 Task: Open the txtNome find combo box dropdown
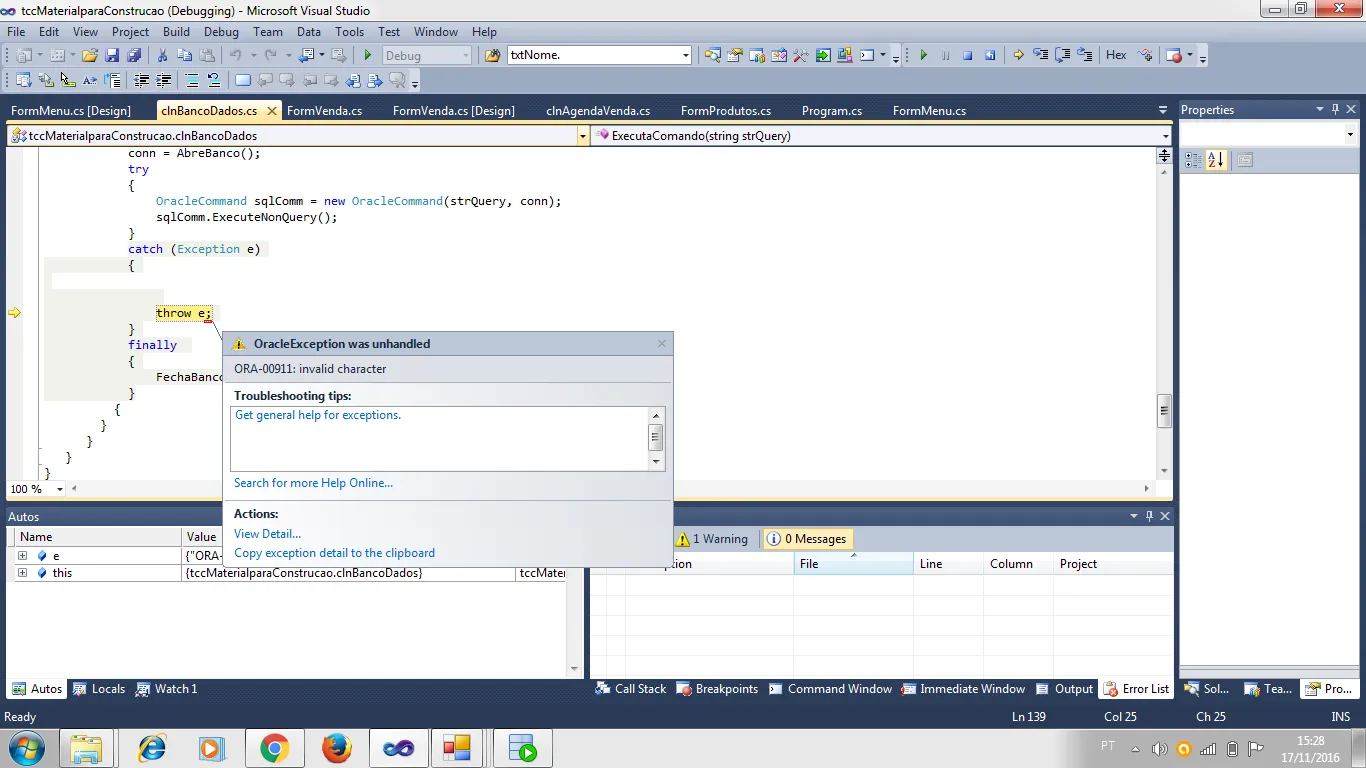[685, 55]
